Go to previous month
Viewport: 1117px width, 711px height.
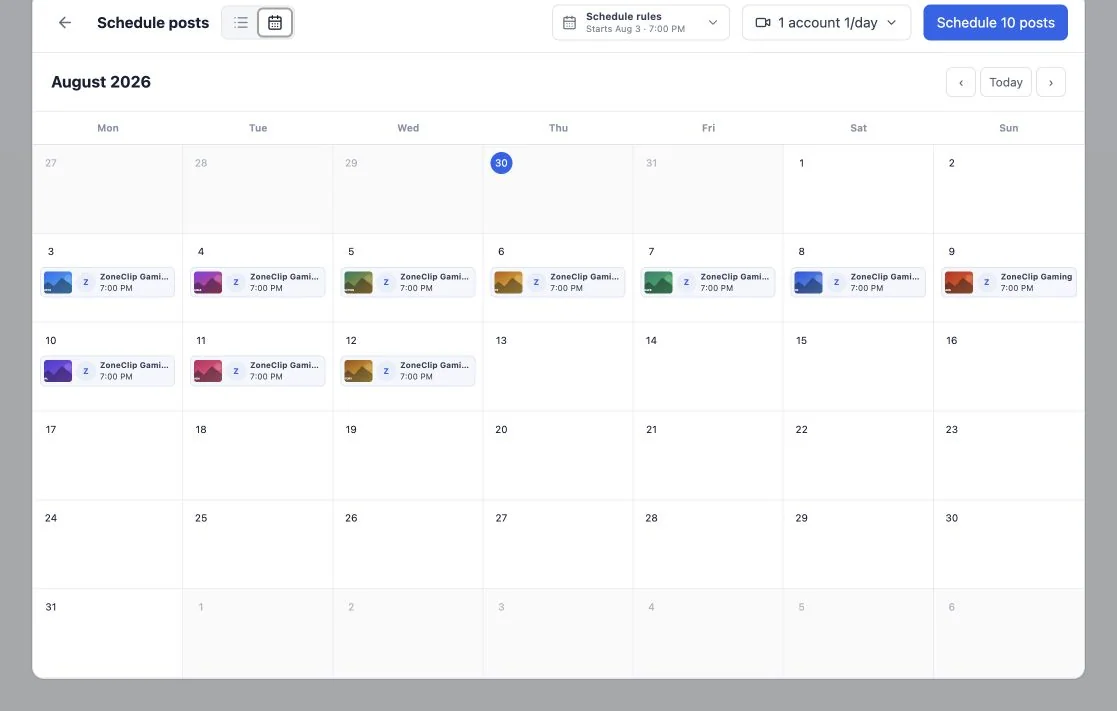point(960,83)
